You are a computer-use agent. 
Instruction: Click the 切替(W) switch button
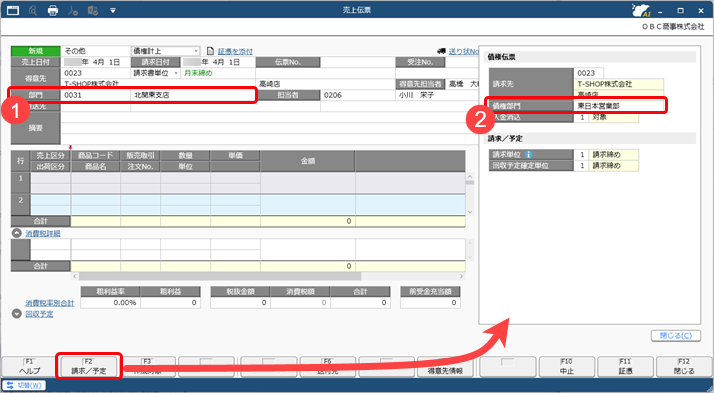(x=24, y=385)
